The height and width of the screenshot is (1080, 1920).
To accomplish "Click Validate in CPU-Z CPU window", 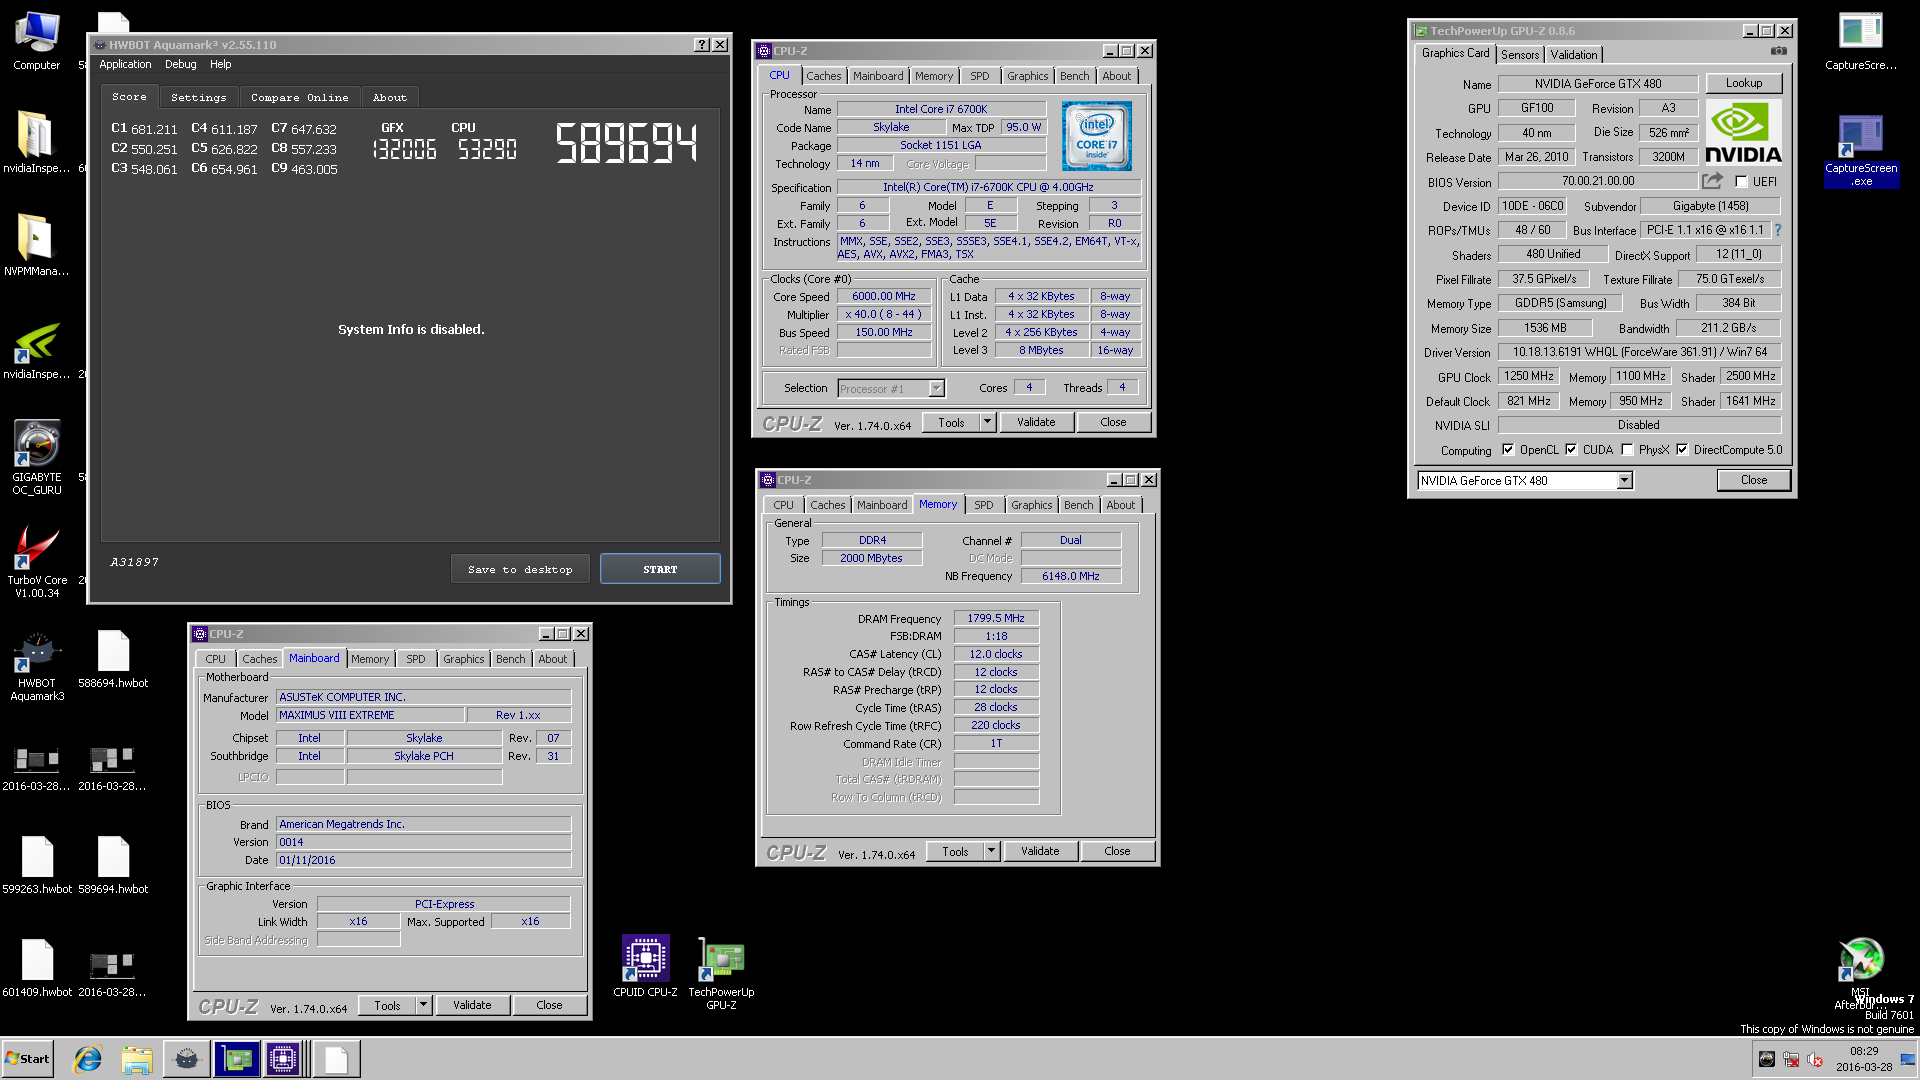I will (1036, 422).
